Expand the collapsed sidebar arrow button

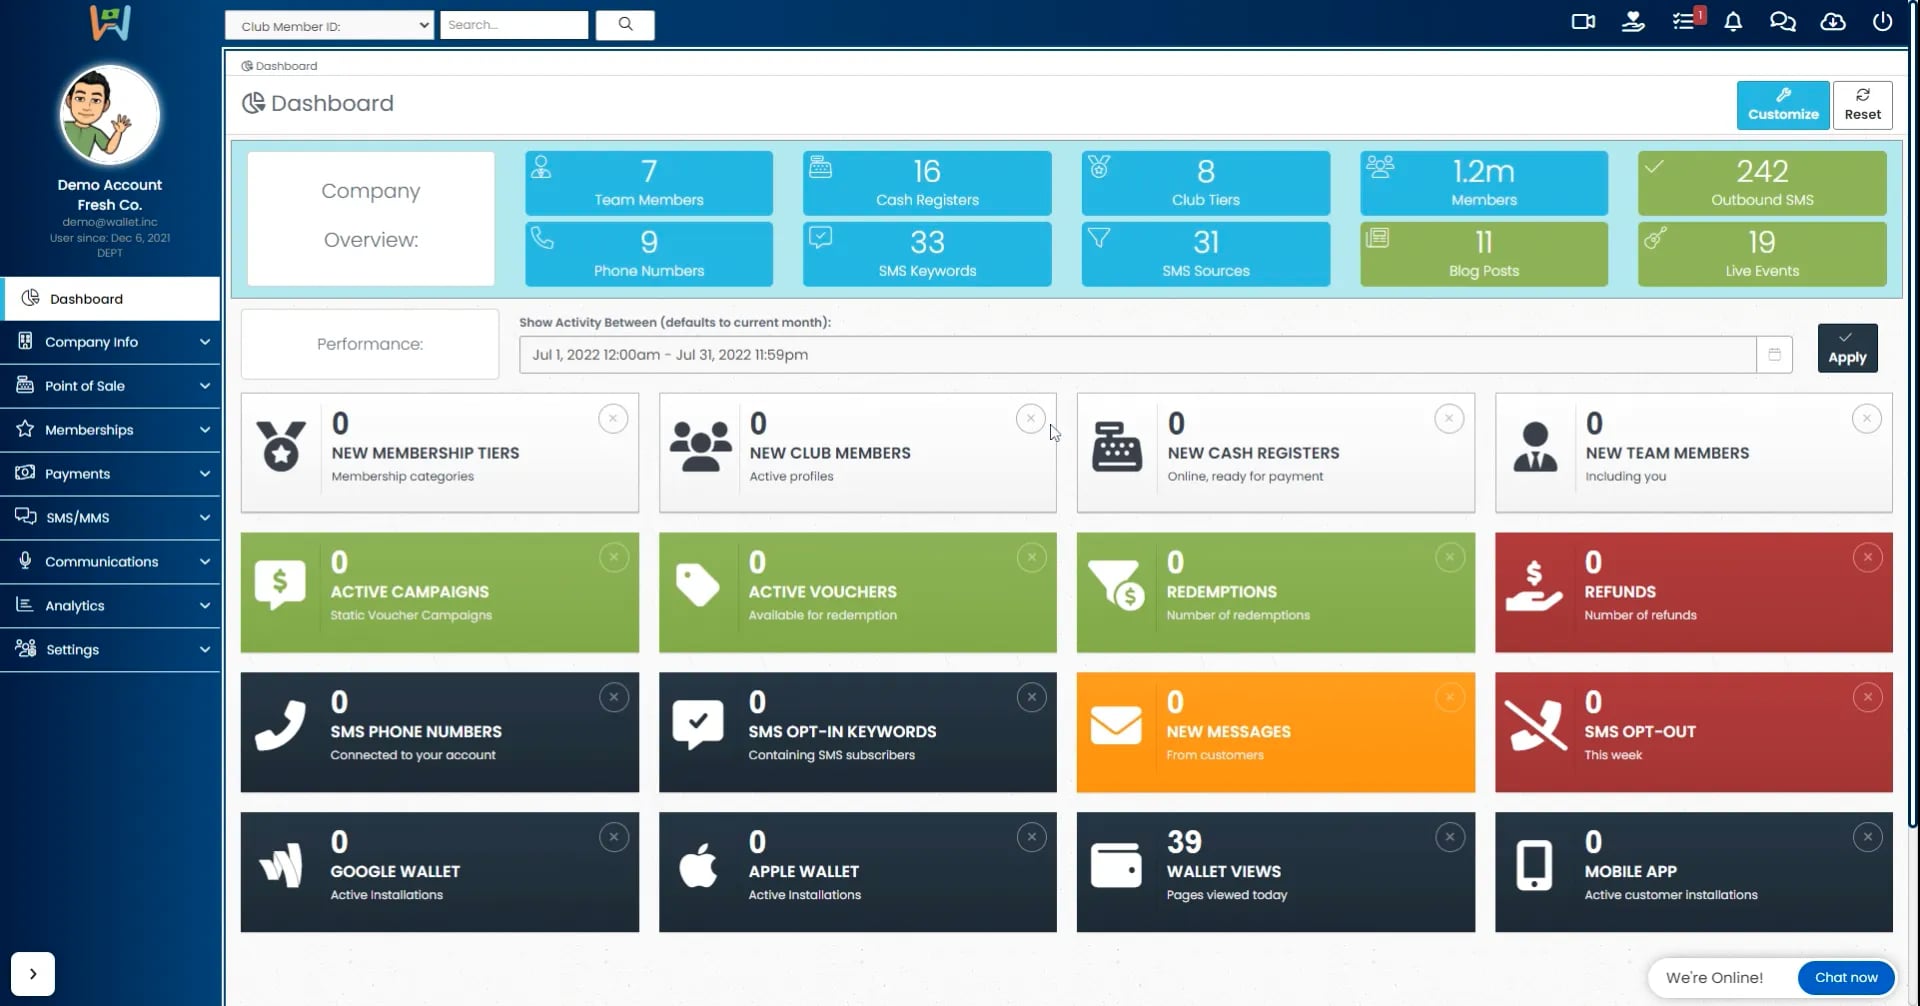(33, 974)
